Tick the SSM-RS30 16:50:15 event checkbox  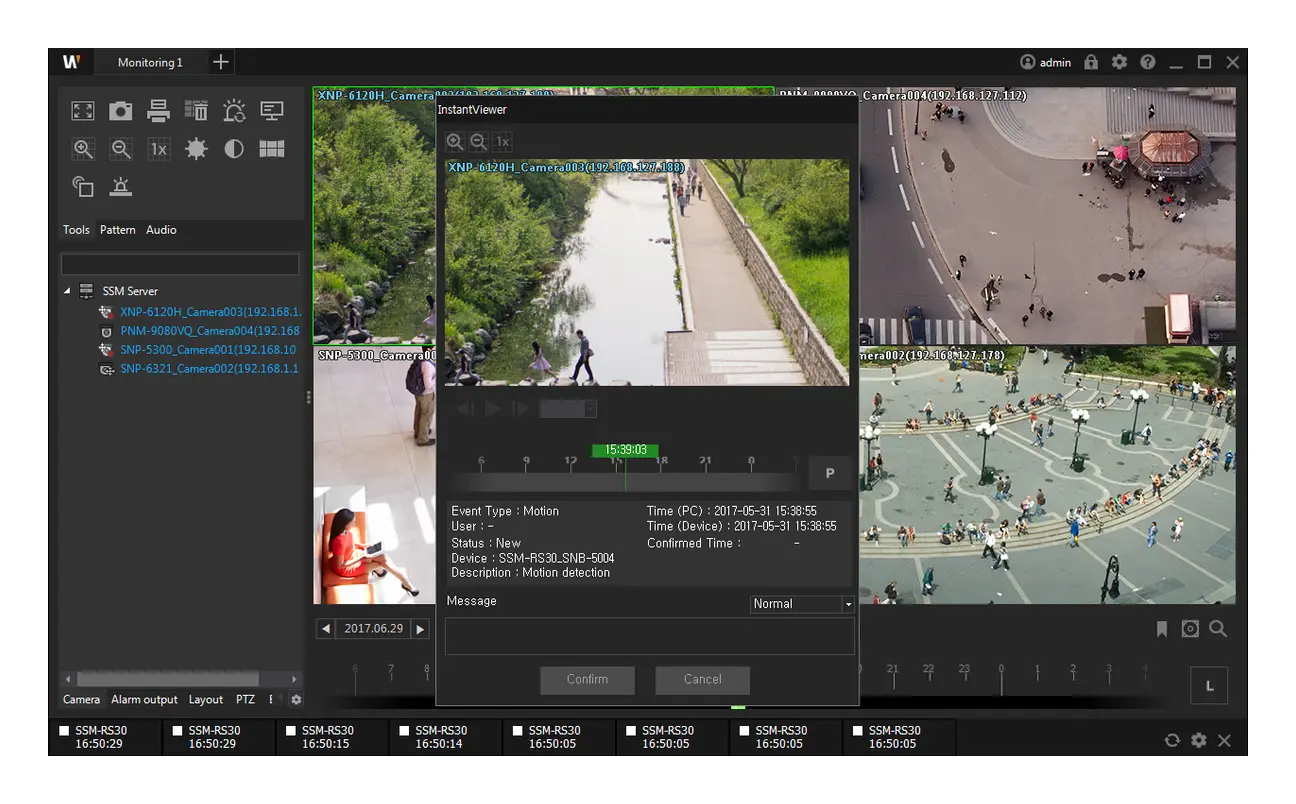pos(293,731)
